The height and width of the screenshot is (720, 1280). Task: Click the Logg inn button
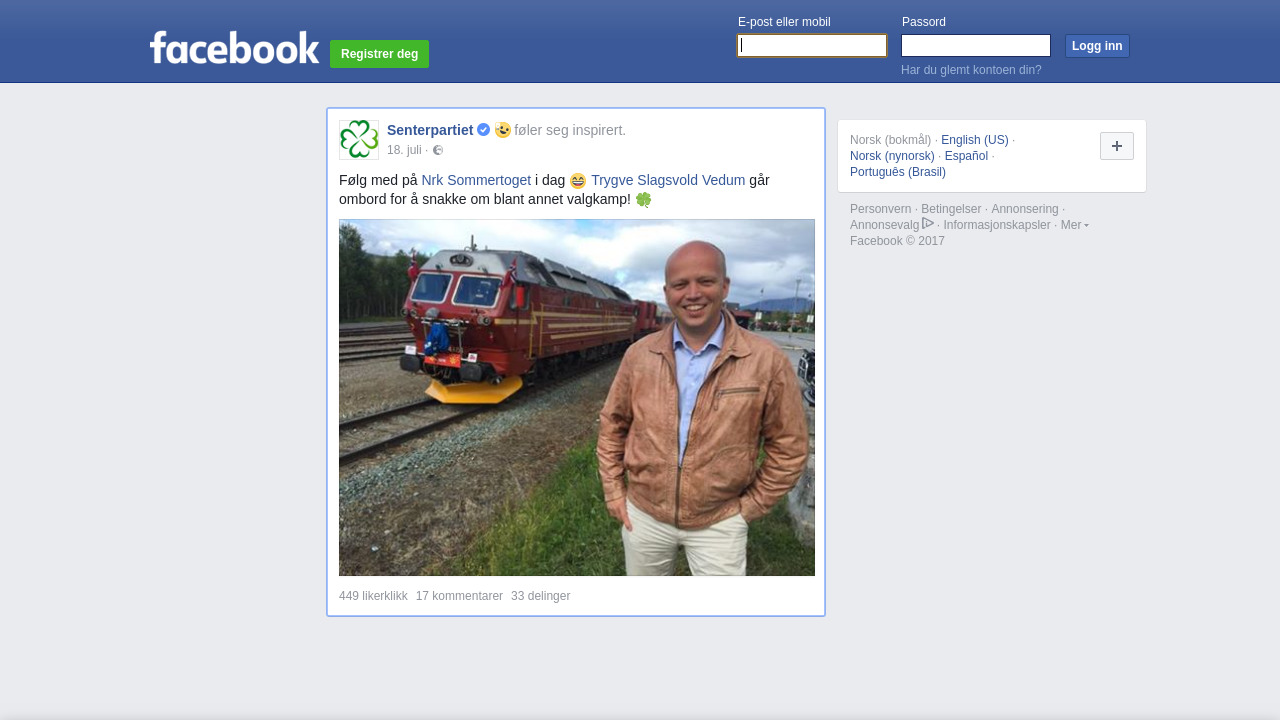tap(1097, 46)
